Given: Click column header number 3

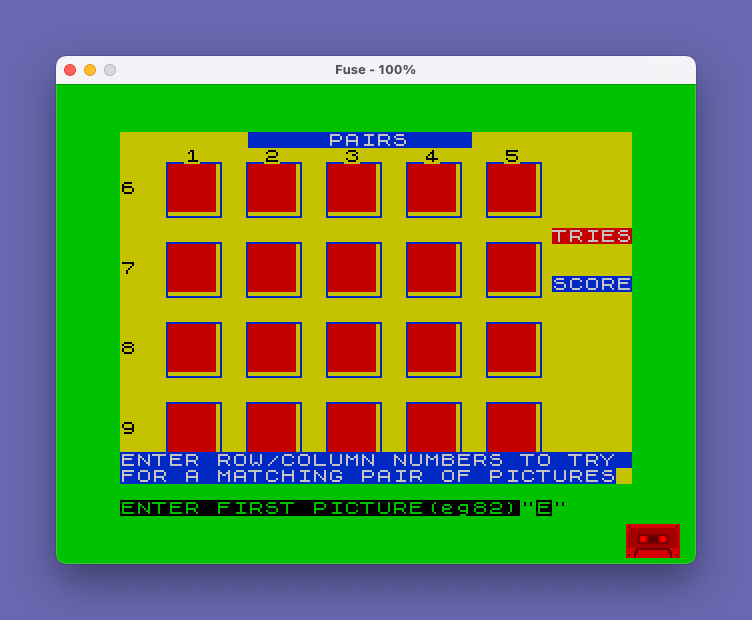Looking at the screenshot, I should (352, 156).
